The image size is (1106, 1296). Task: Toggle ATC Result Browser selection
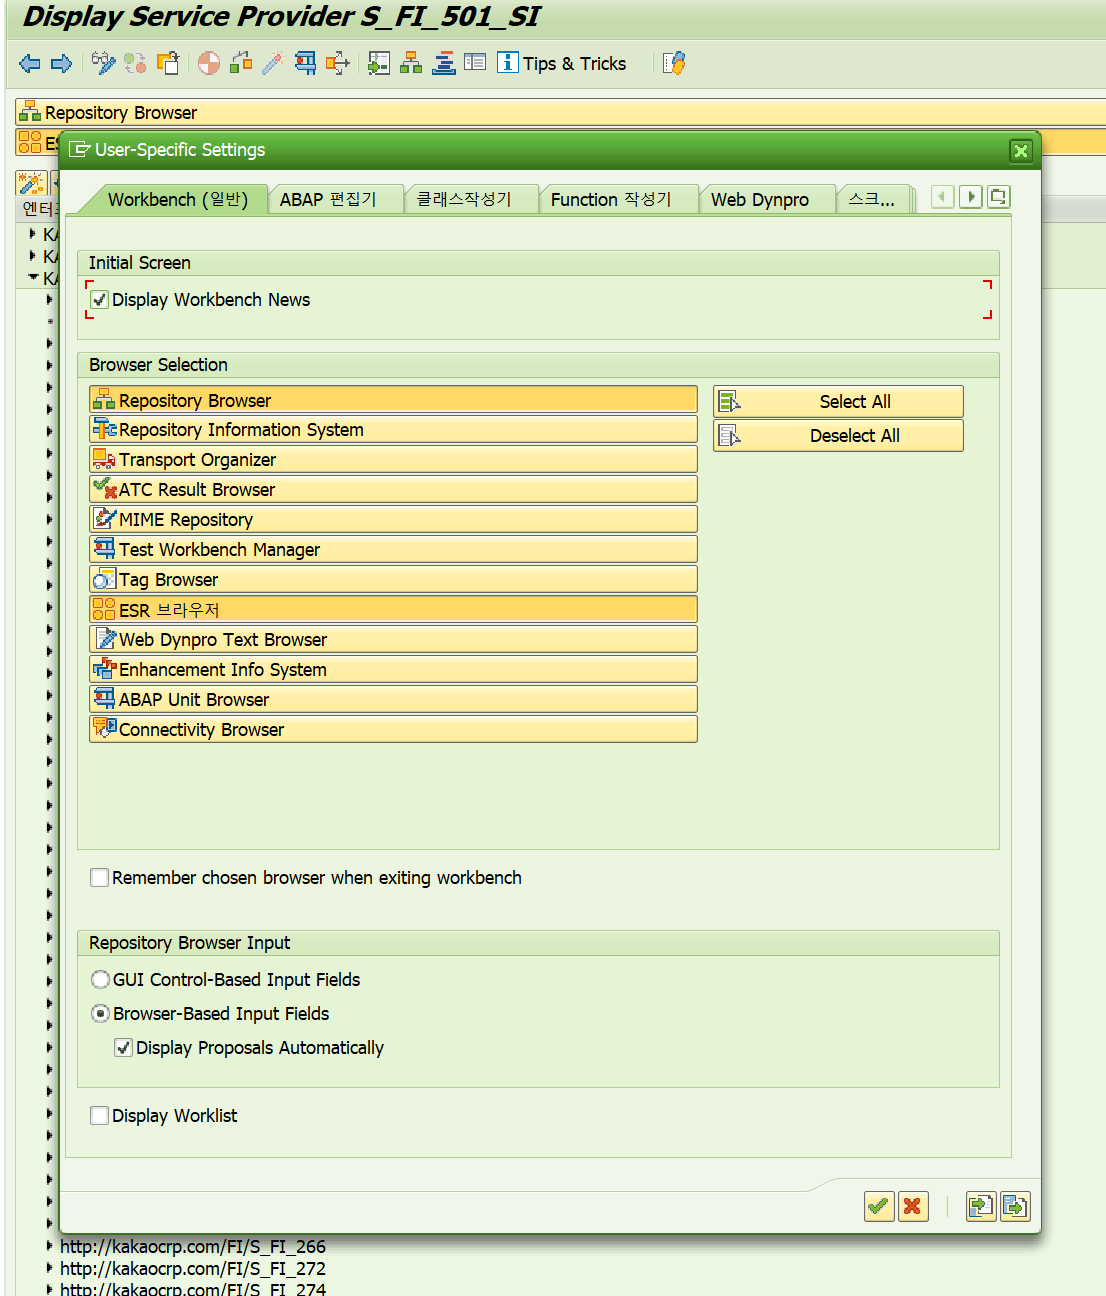(393, 490)
